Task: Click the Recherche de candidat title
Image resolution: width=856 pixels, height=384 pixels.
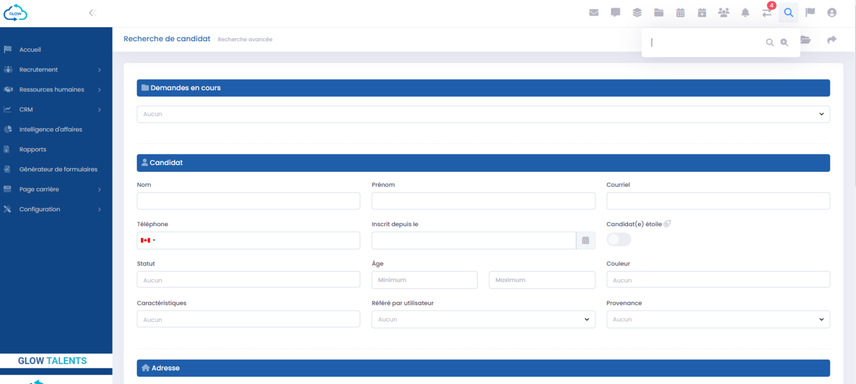Action: tap(167, 39)
